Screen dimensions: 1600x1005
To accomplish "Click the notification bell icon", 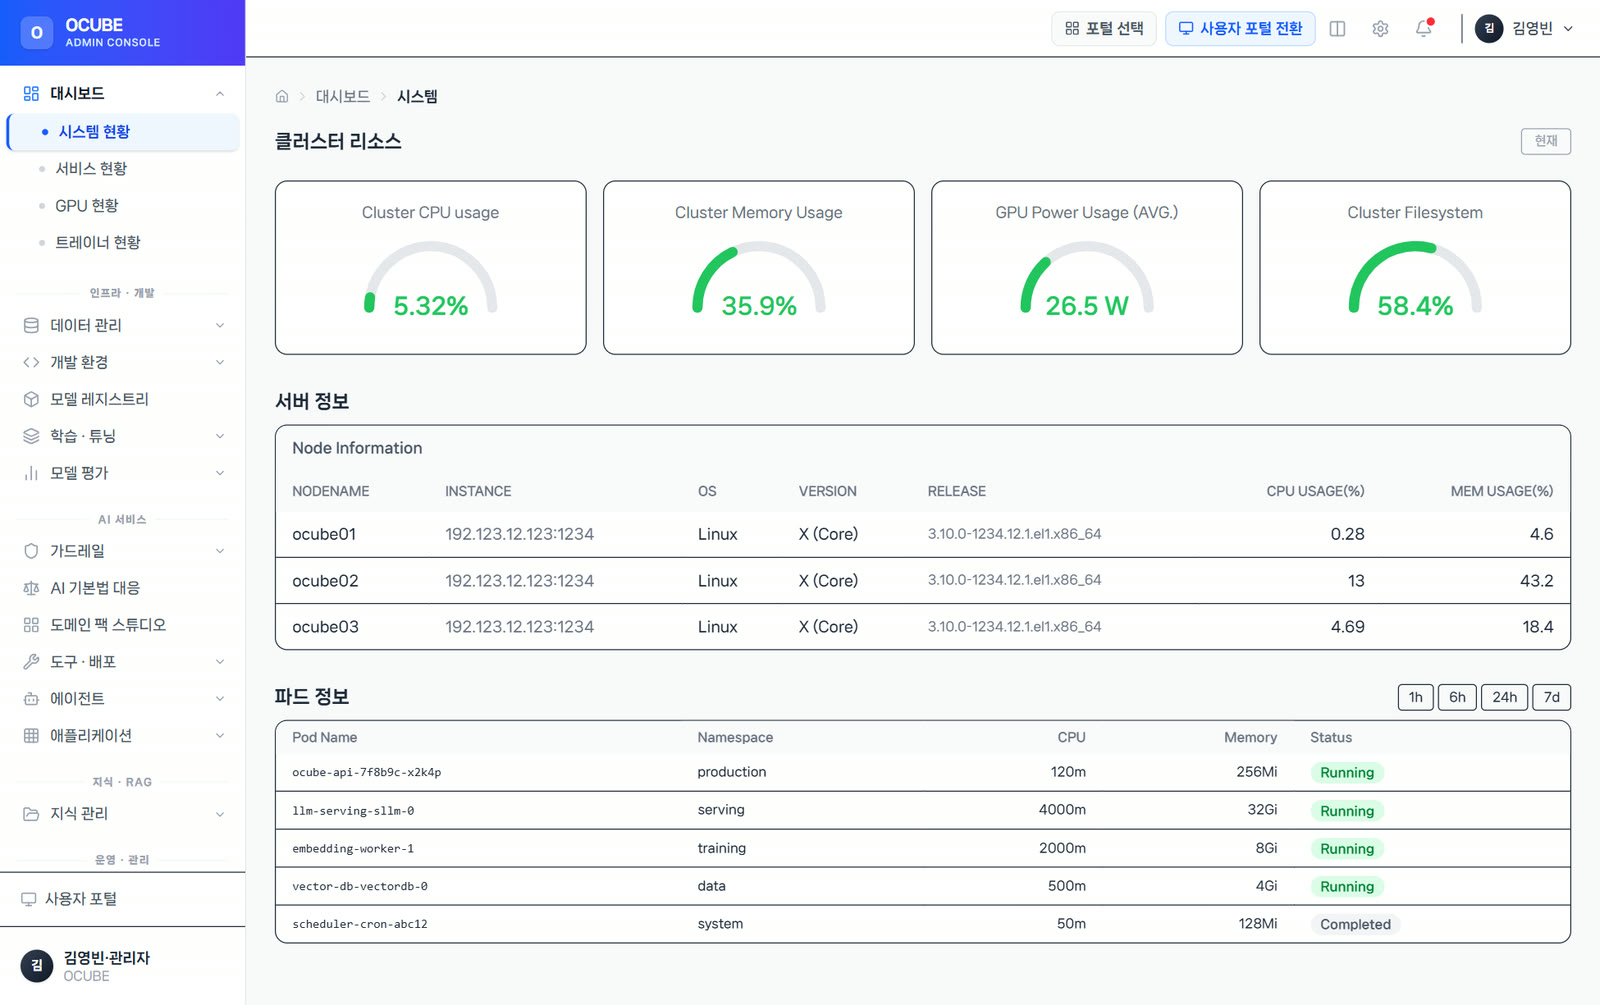I will 1424,28.
